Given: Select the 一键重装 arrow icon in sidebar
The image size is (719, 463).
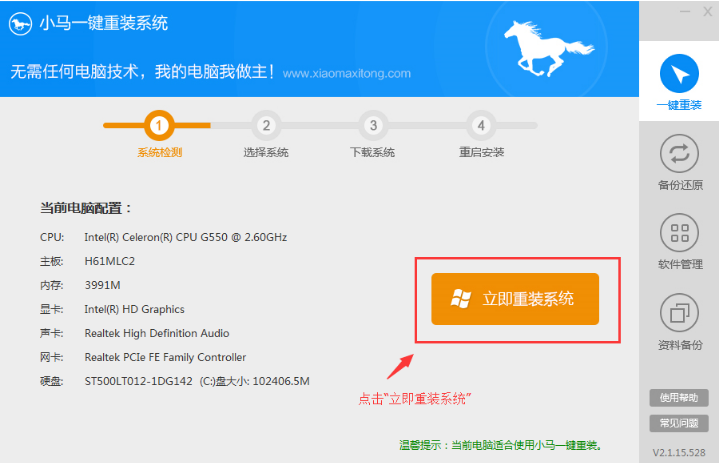Looking at the screenshot, I should click(x=679, y=73).
